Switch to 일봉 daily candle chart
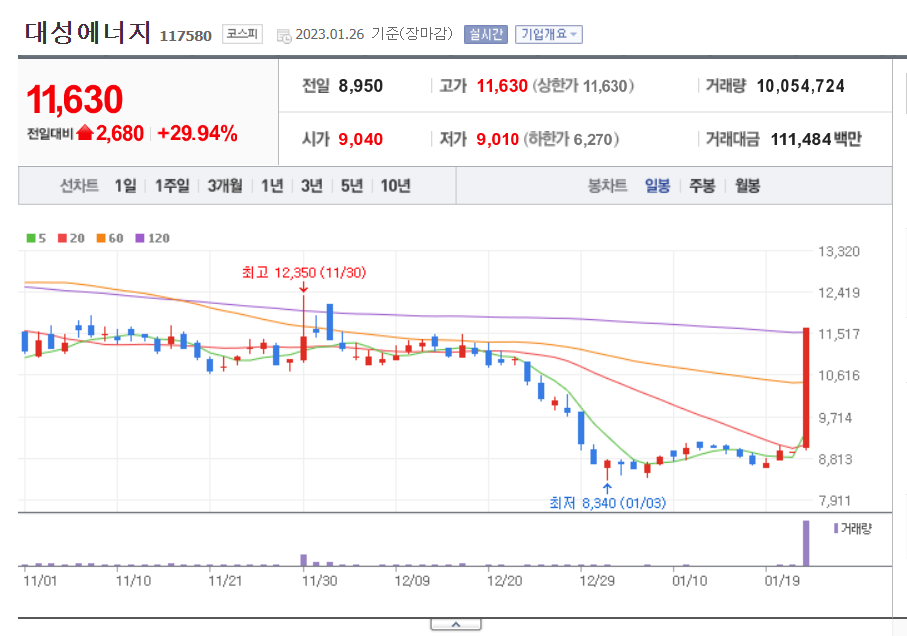Viewport: 907px width, 636px height. point(657,186)
